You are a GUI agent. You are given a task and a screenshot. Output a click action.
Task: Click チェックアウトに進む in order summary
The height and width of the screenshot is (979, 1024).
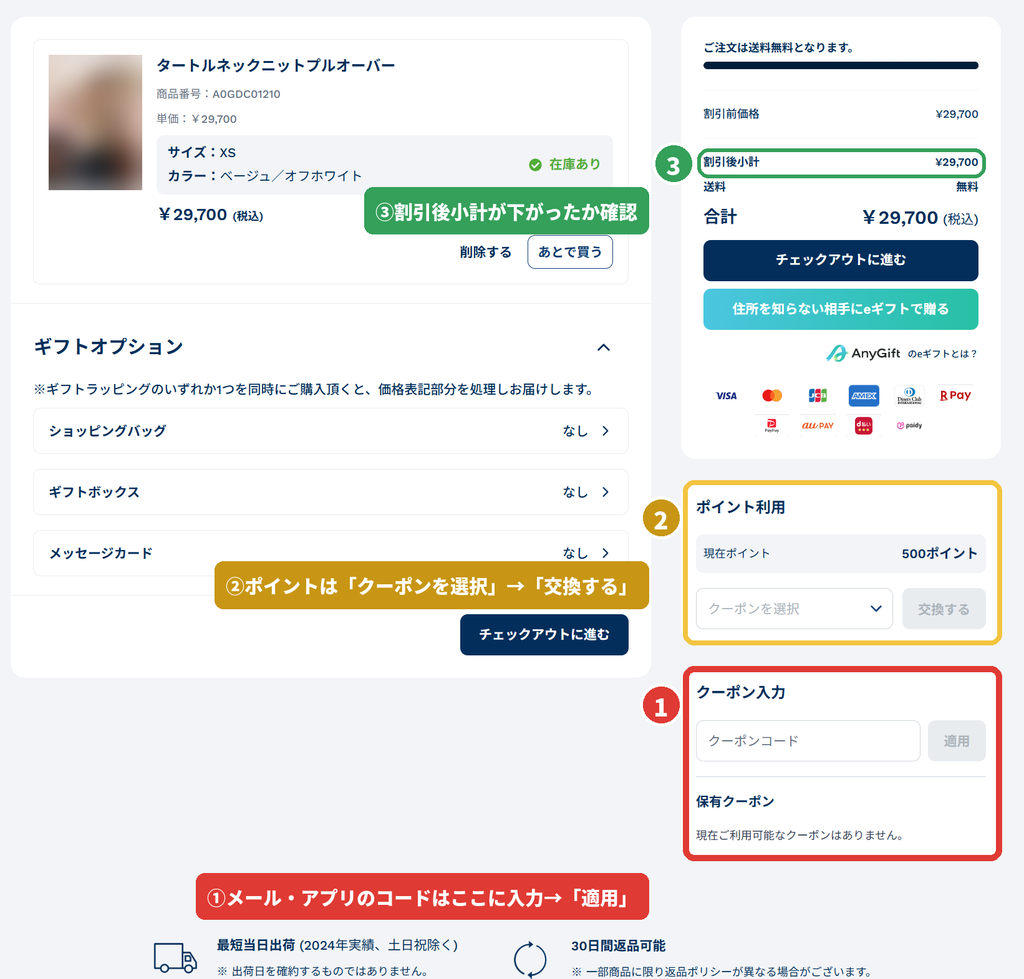[840, 260]
